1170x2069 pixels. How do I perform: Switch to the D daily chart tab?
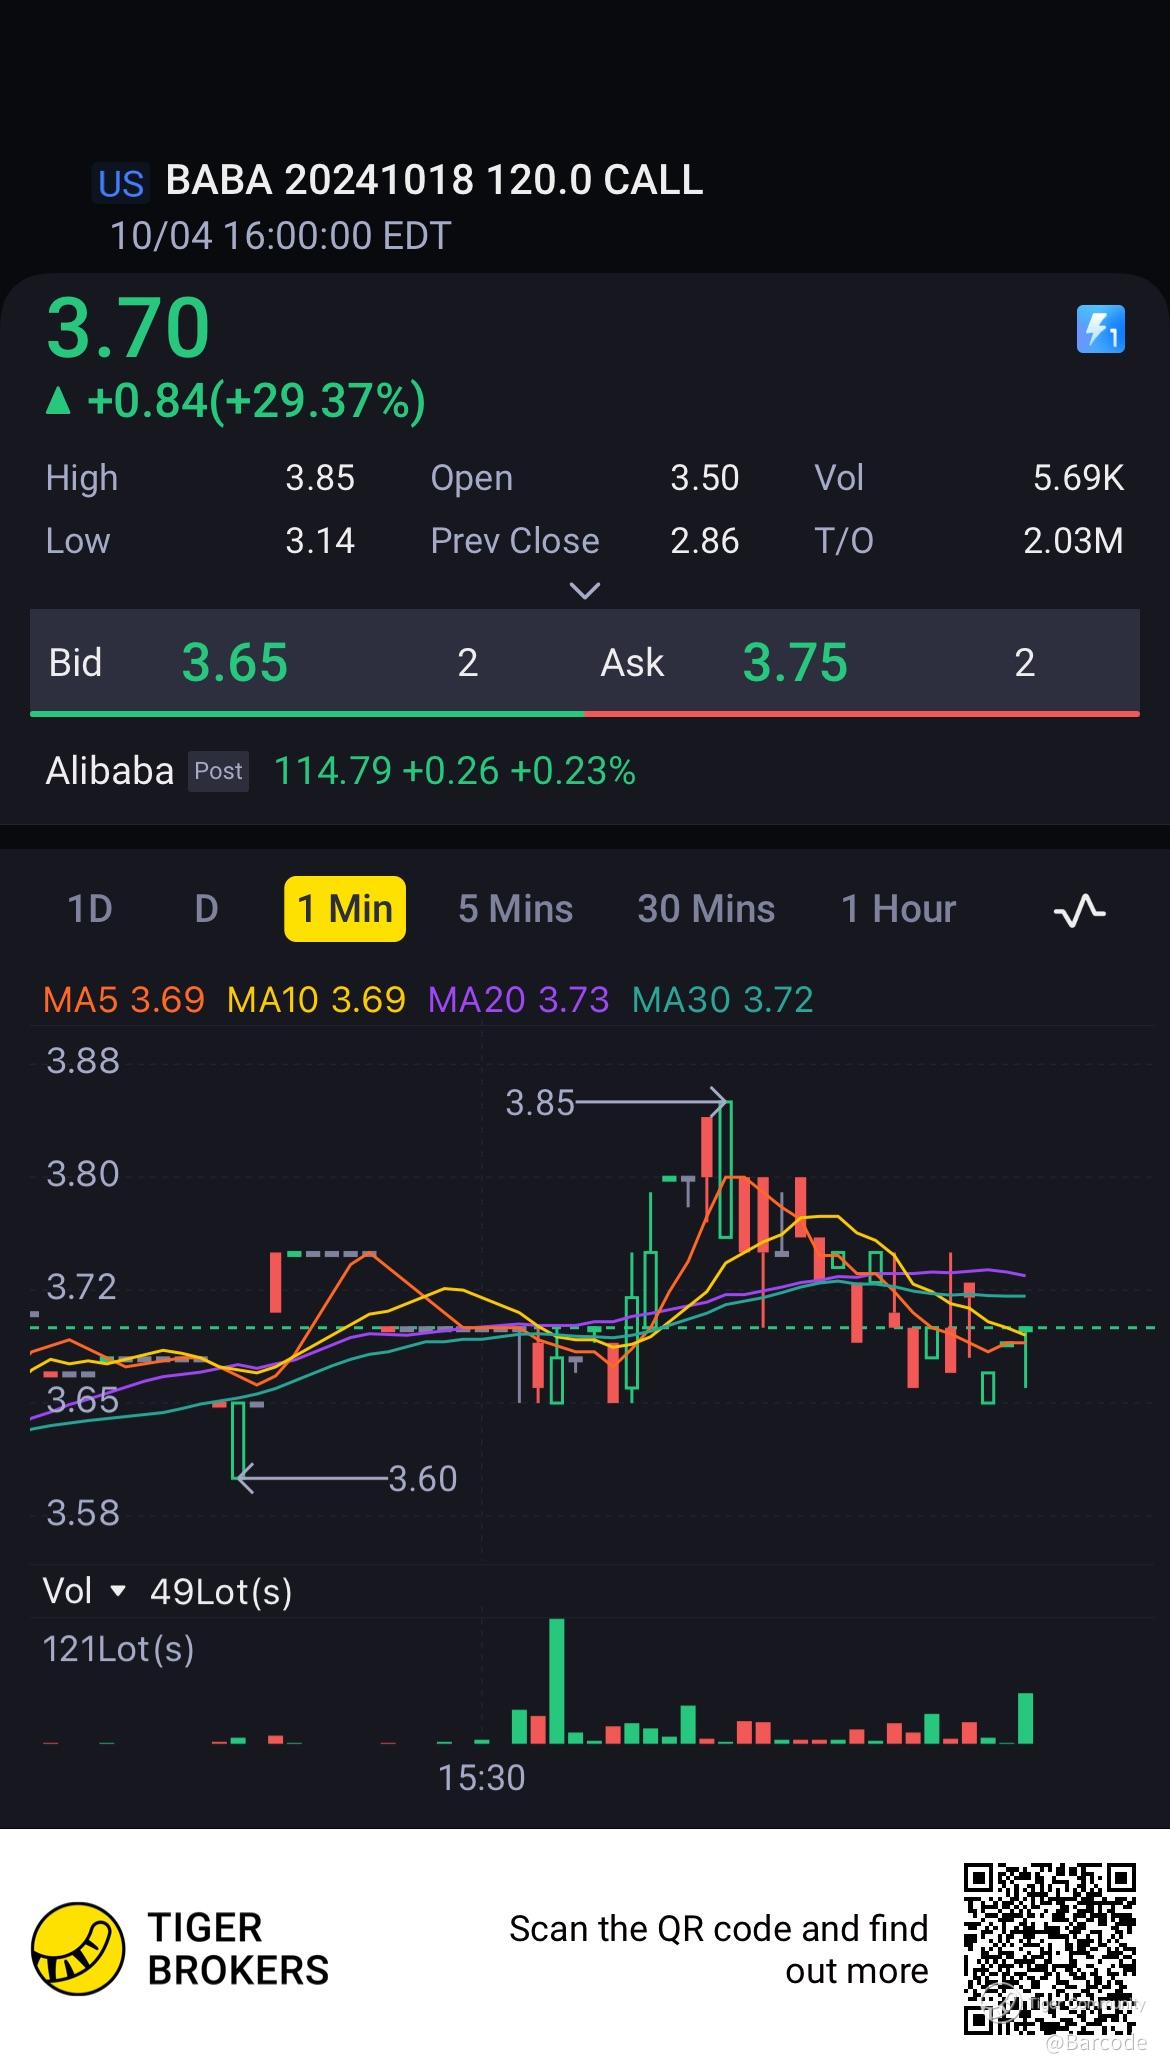tap(206, 909)
